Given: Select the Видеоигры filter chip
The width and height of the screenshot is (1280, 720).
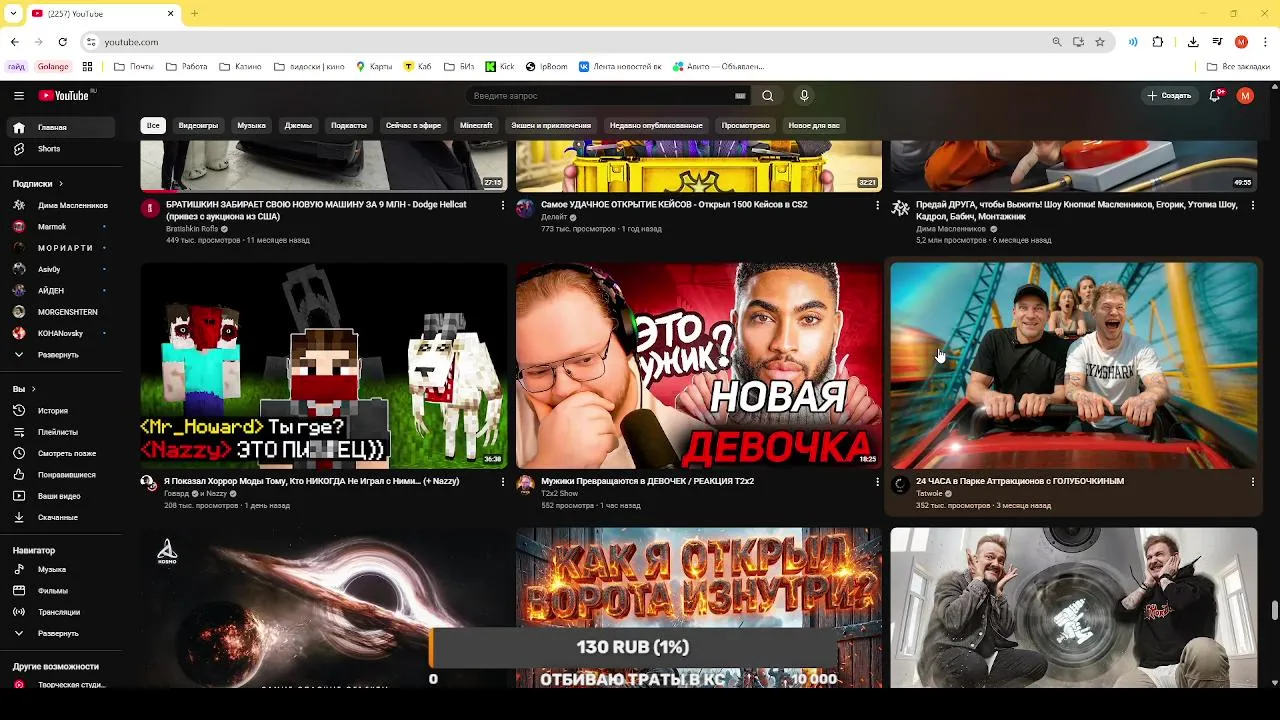Looking at the screenshot, I should 198,126.
